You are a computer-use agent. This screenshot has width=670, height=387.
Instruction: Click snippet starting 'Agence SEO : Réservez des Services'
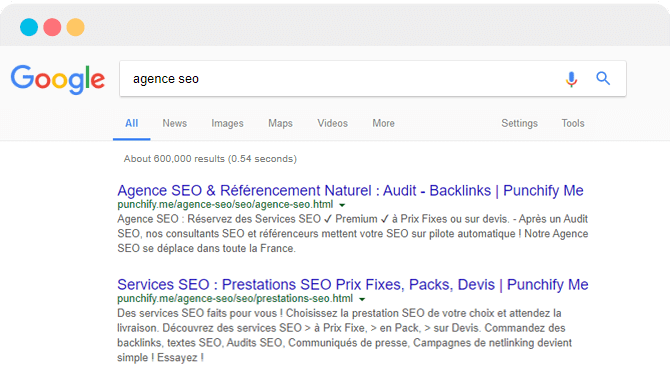click(x=353, y=234)
